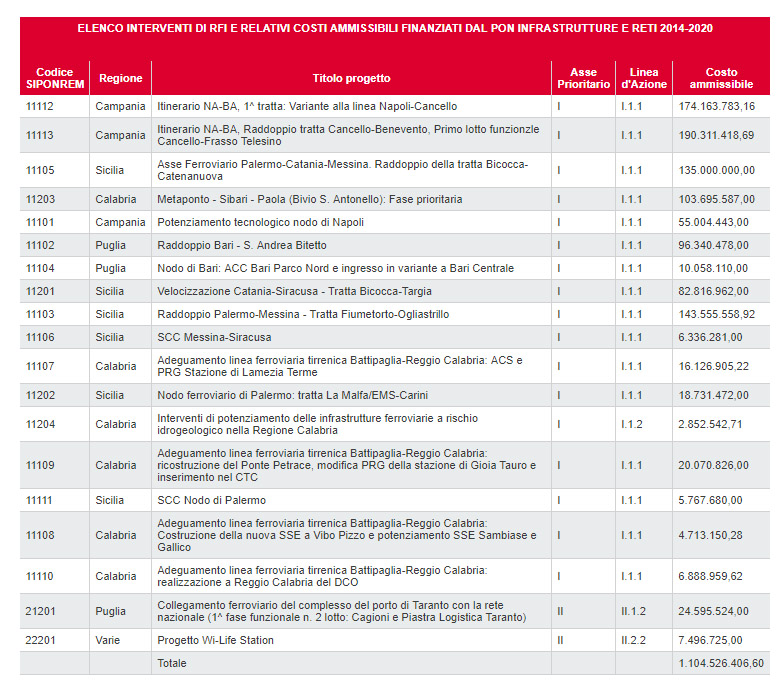The image size is (778, 687).
Task: Select cost value 24.595.524,00
Action: tap(713, 611)
